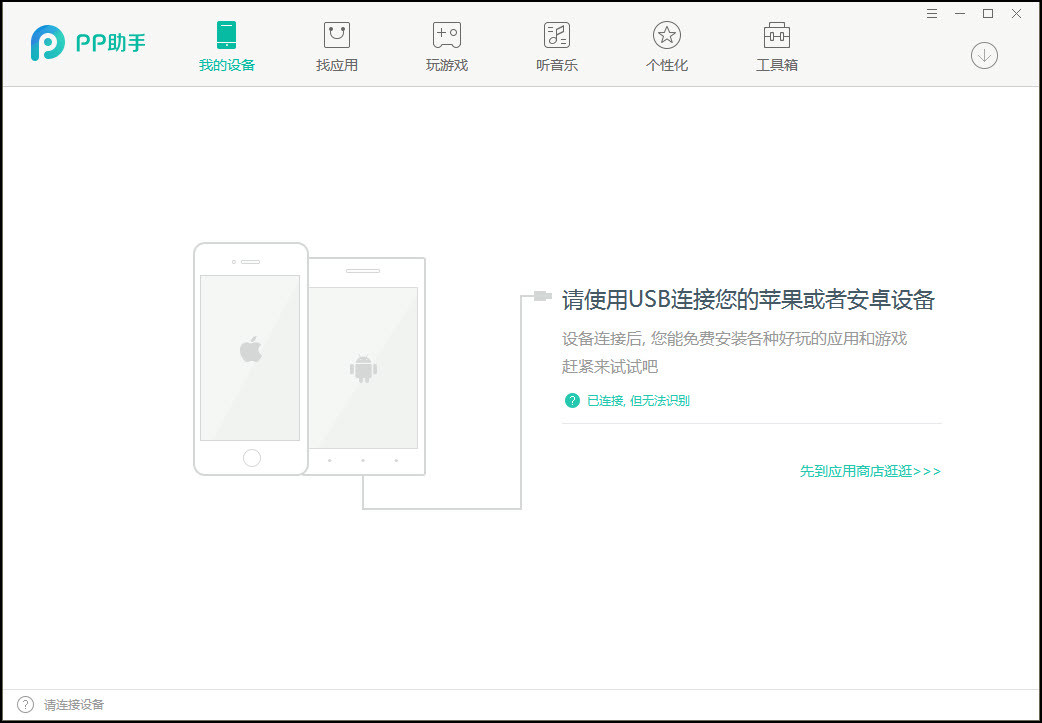Minimize the PP助手 window
This screenshot has height=723, width=1042.
(x=960, y=13)
